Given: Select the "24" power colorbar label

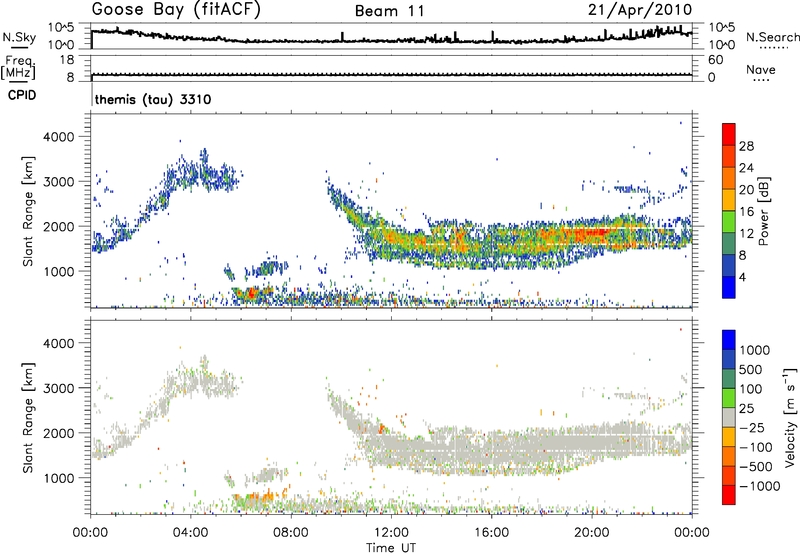Looking at the screenshot, I should point(746,168).
